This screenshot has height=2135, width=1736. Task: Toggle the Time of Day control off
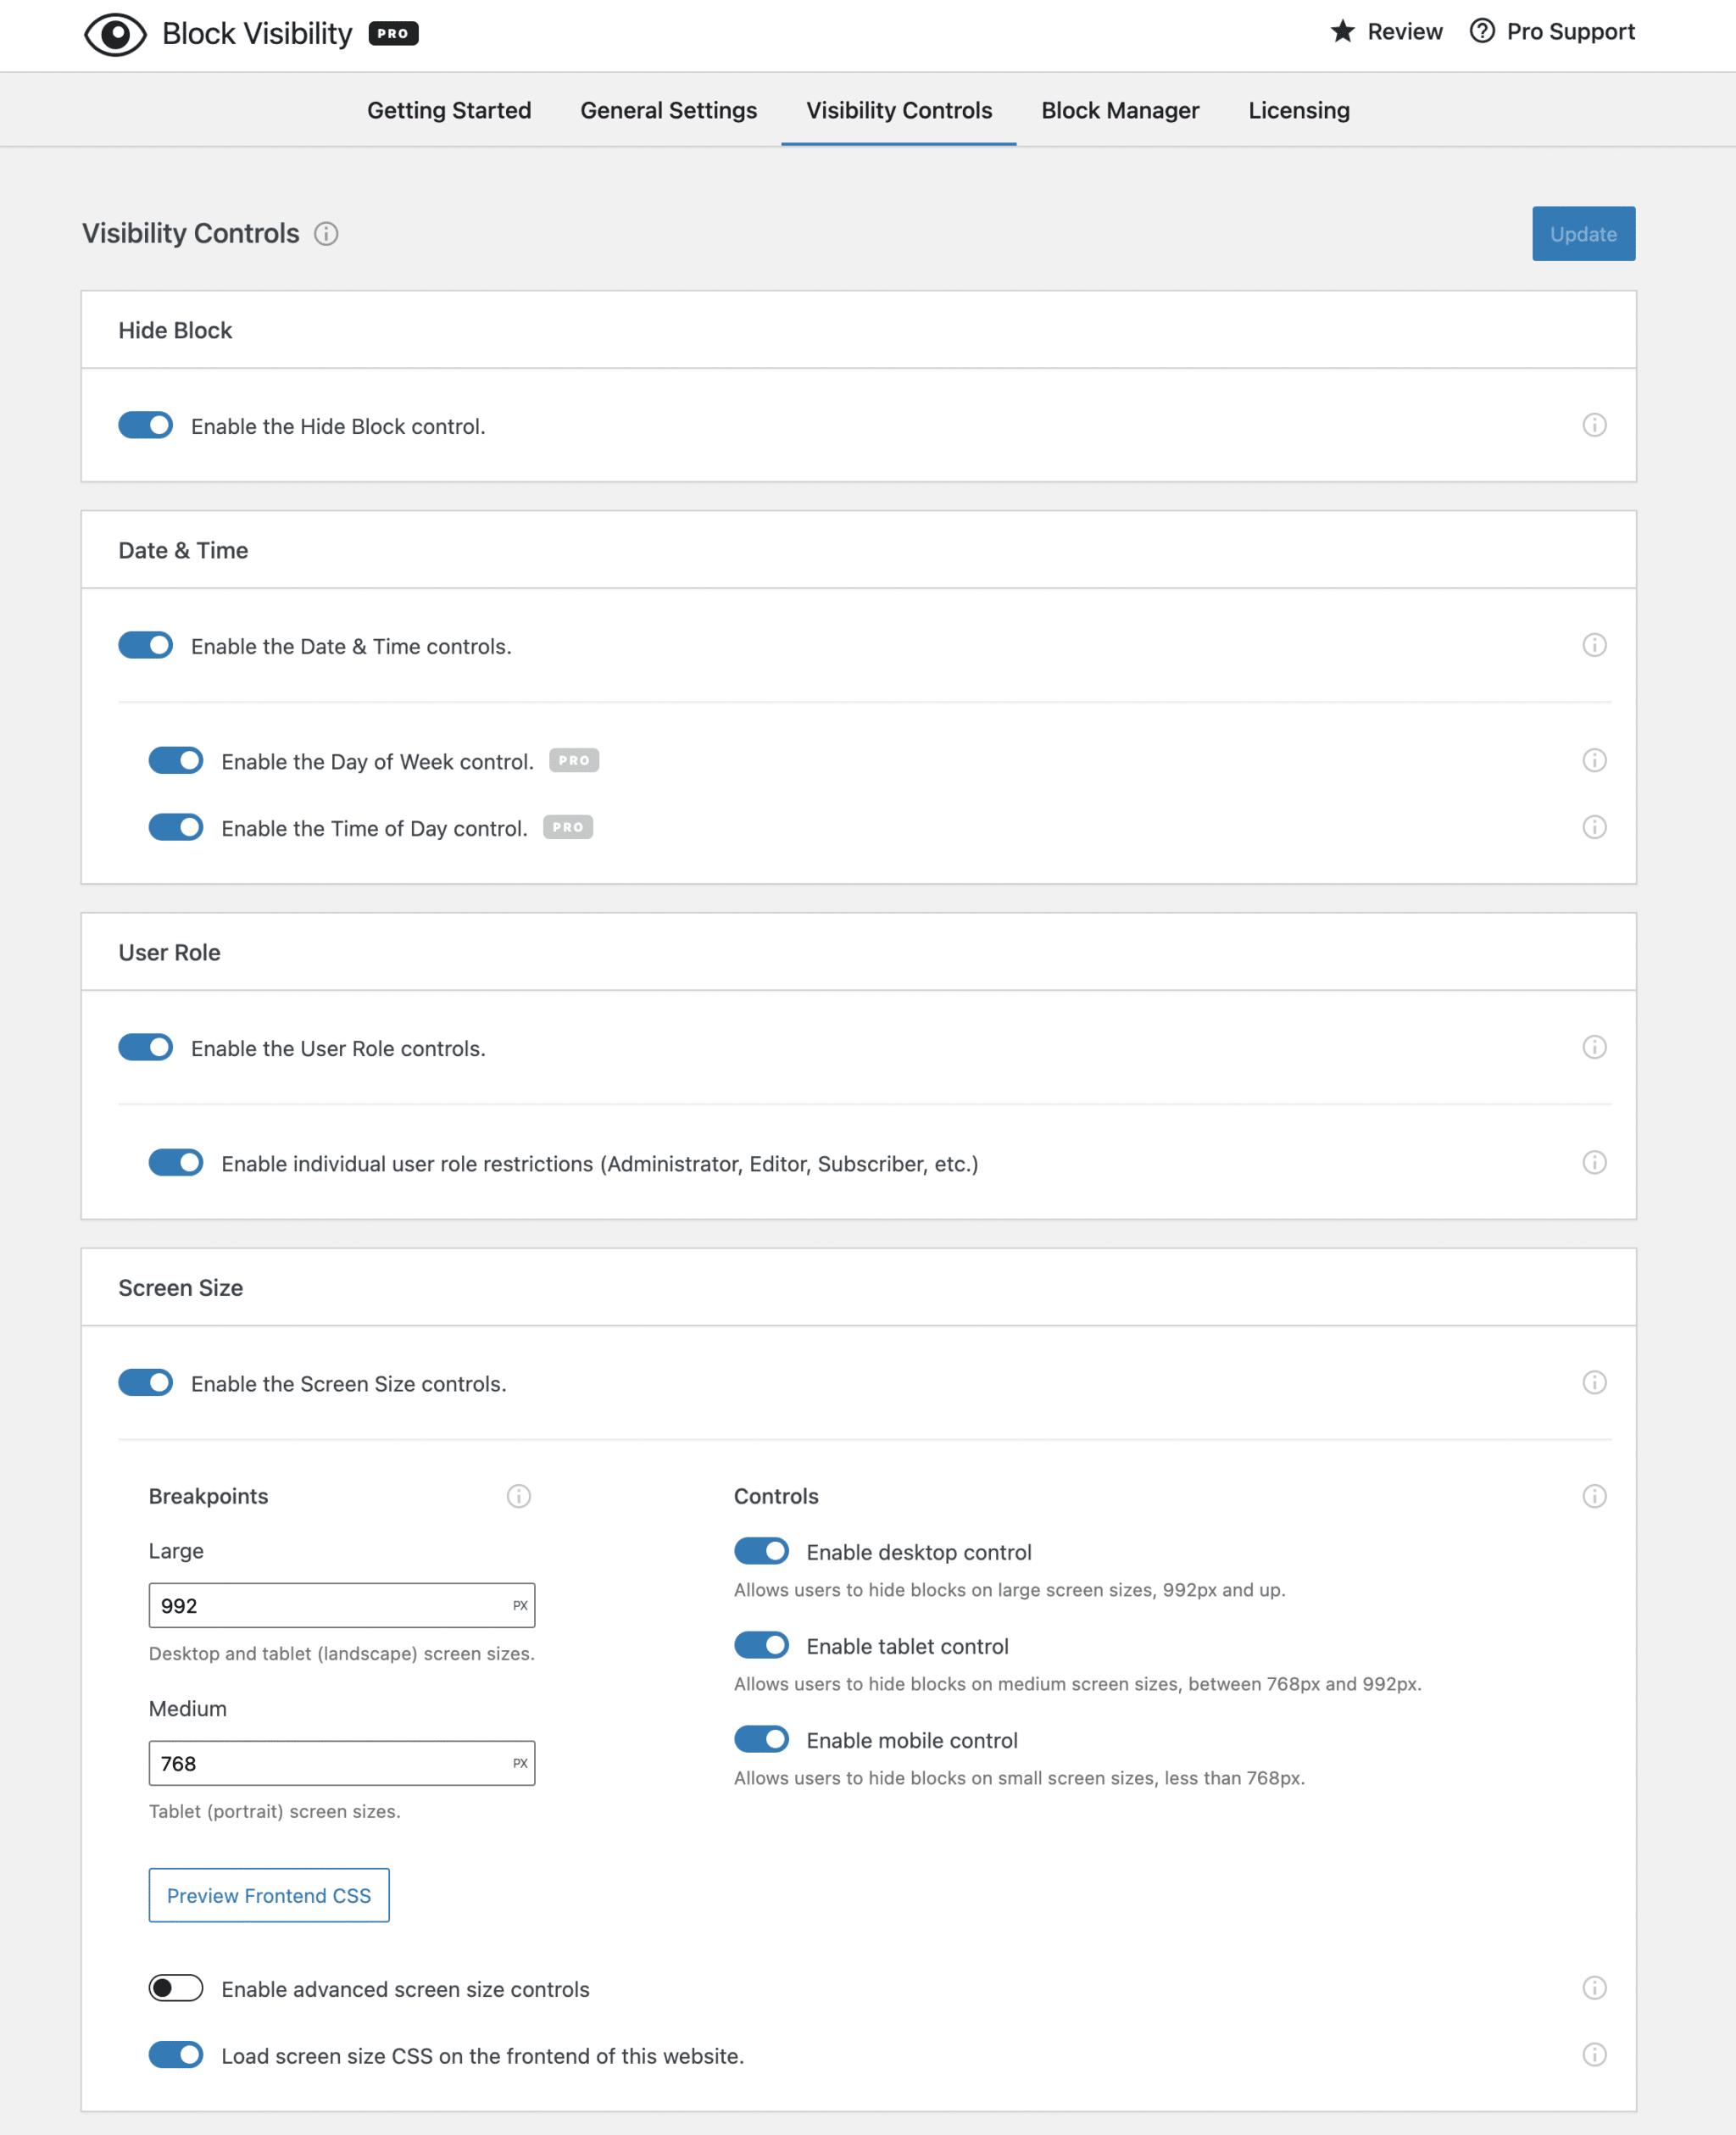(x=176, y=827)
